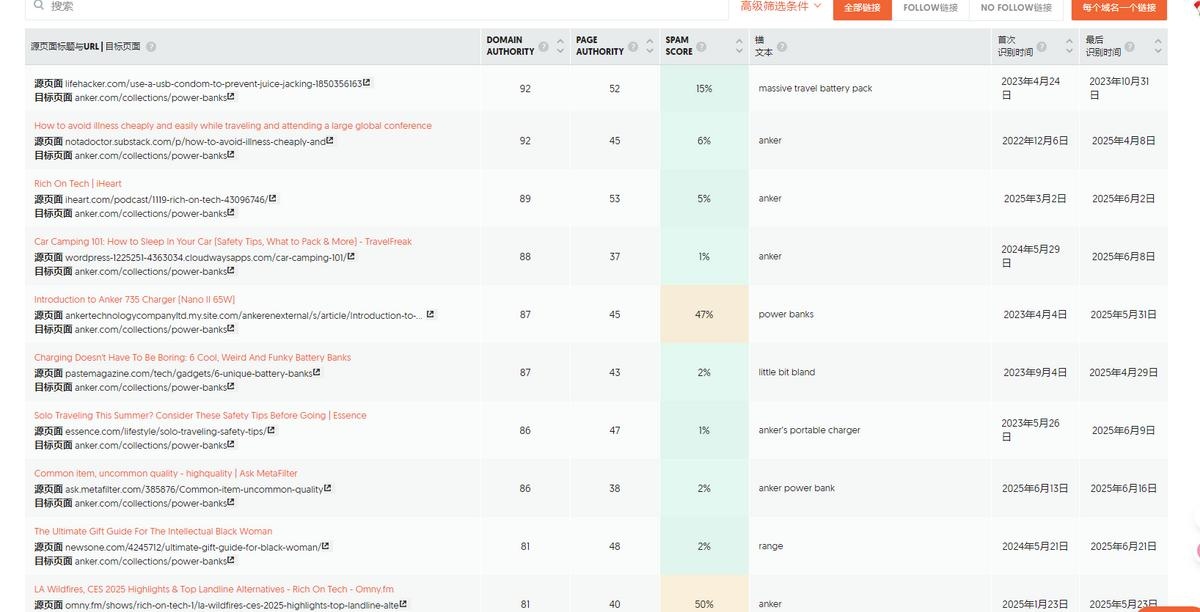
Task: Click anchor text 'little bit bland'
Action: pos(786,373)
